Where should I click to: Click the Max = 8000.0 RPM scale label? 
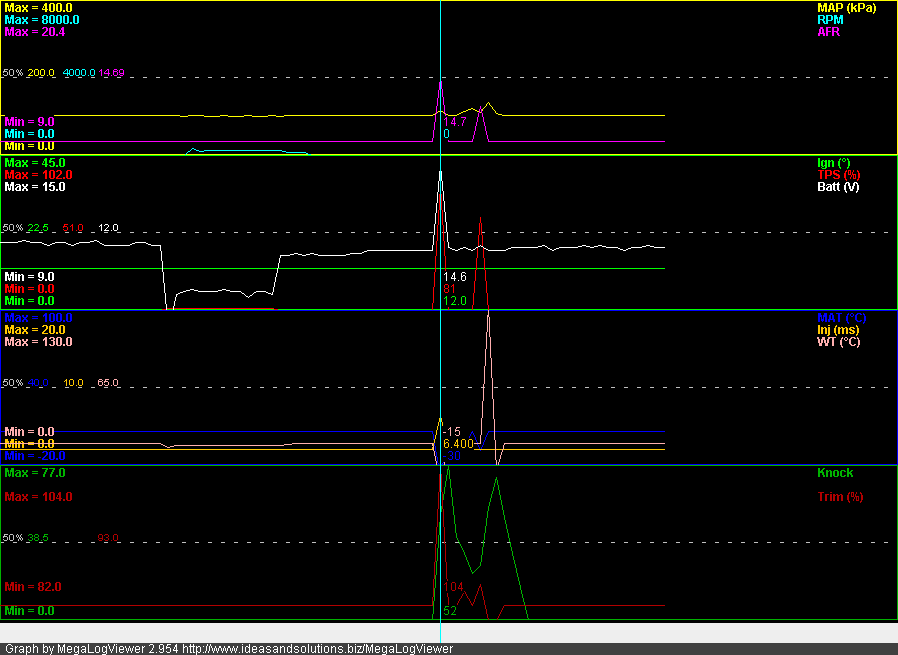click(x=42, y=20)
